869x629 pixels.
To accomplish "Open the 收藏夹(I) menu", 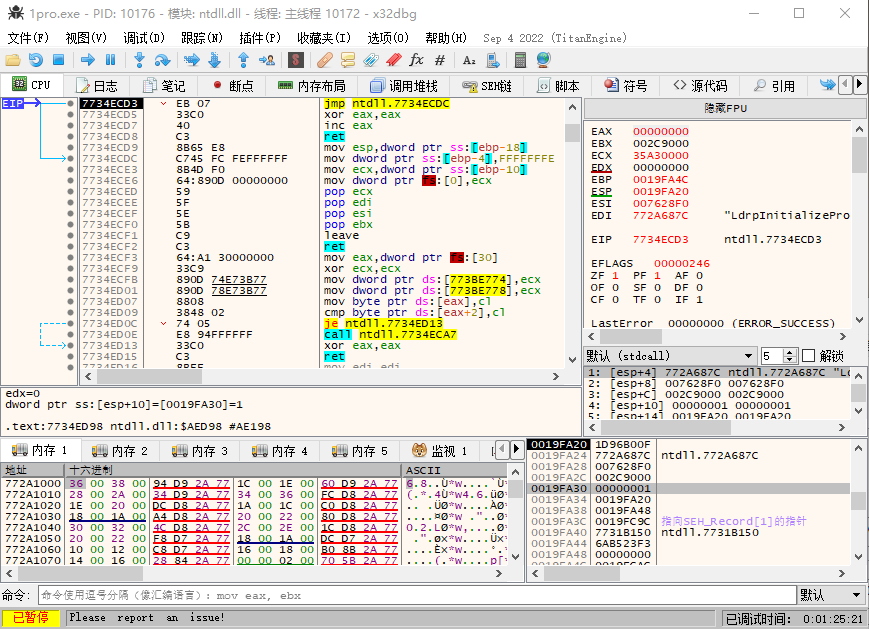I will tap(324, 38).
